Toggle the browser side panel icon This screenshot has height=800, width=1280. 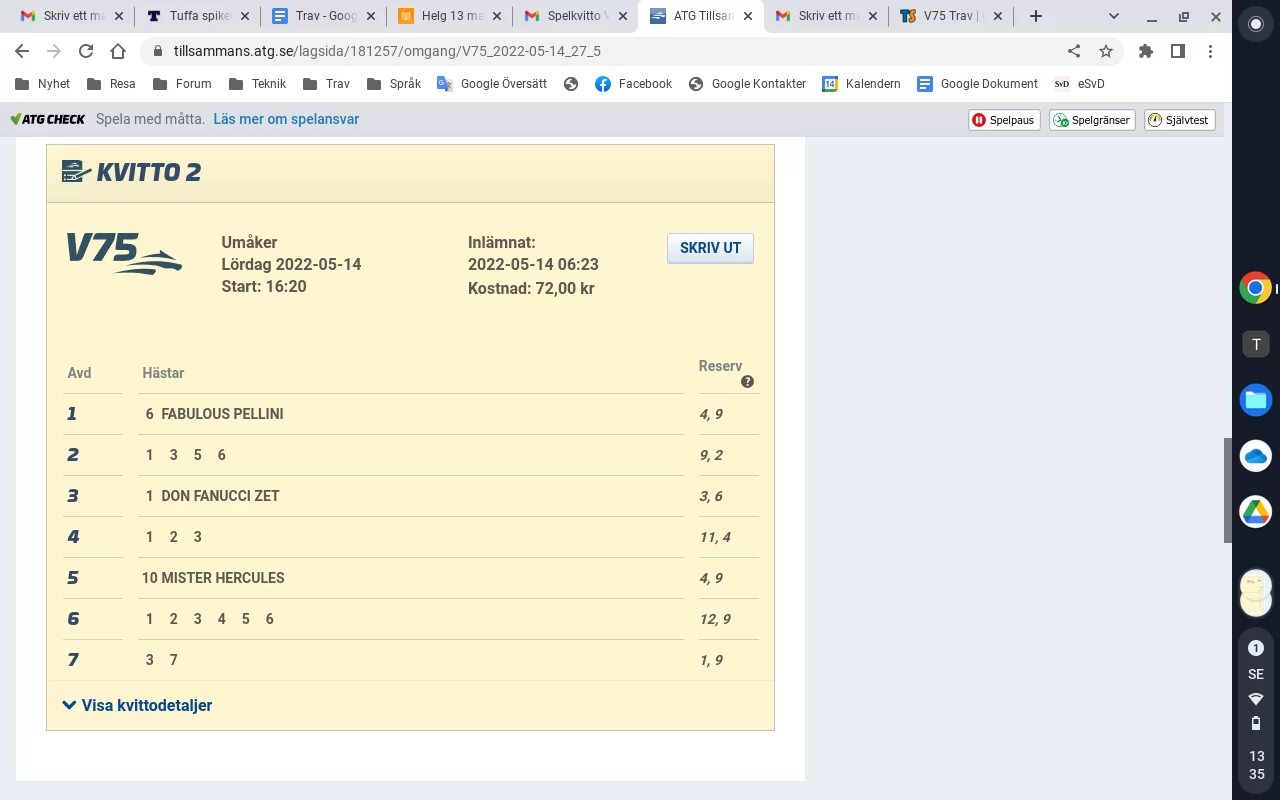(1178, 51)
